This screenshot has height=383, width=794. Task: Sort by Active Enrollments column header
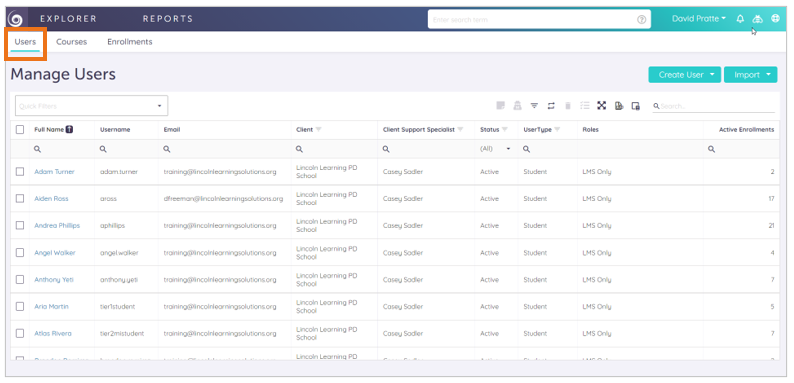(746, 130)
